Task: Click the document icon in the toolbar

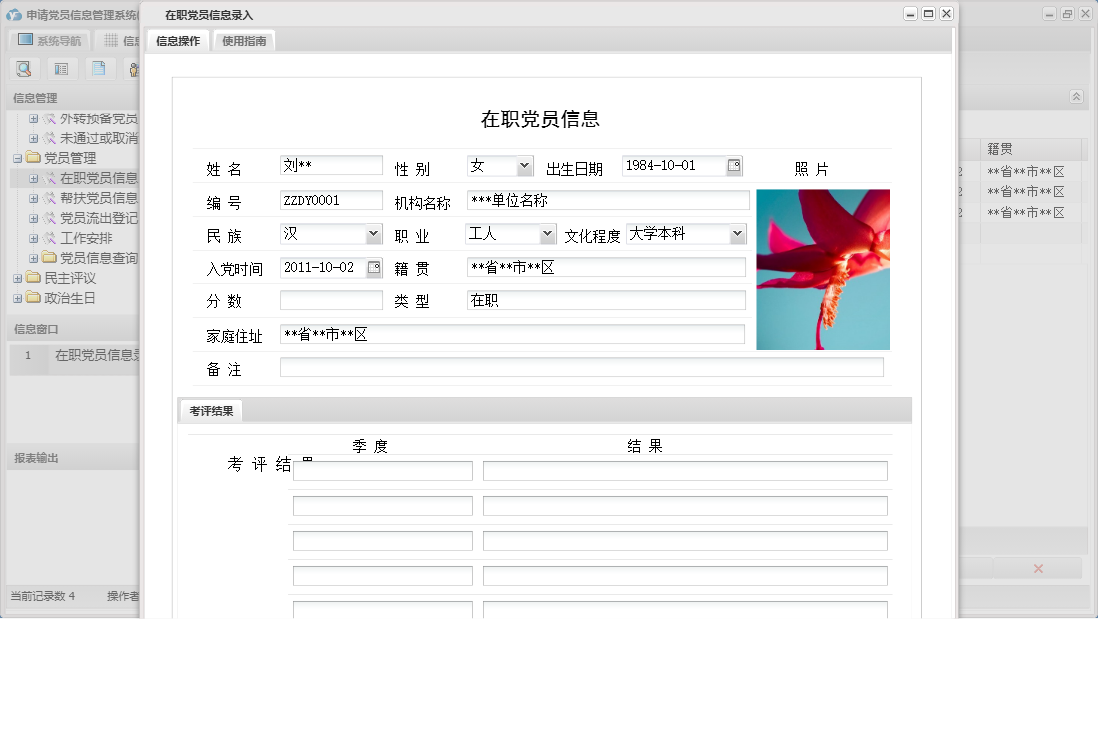Action: [x=97, y=68]
